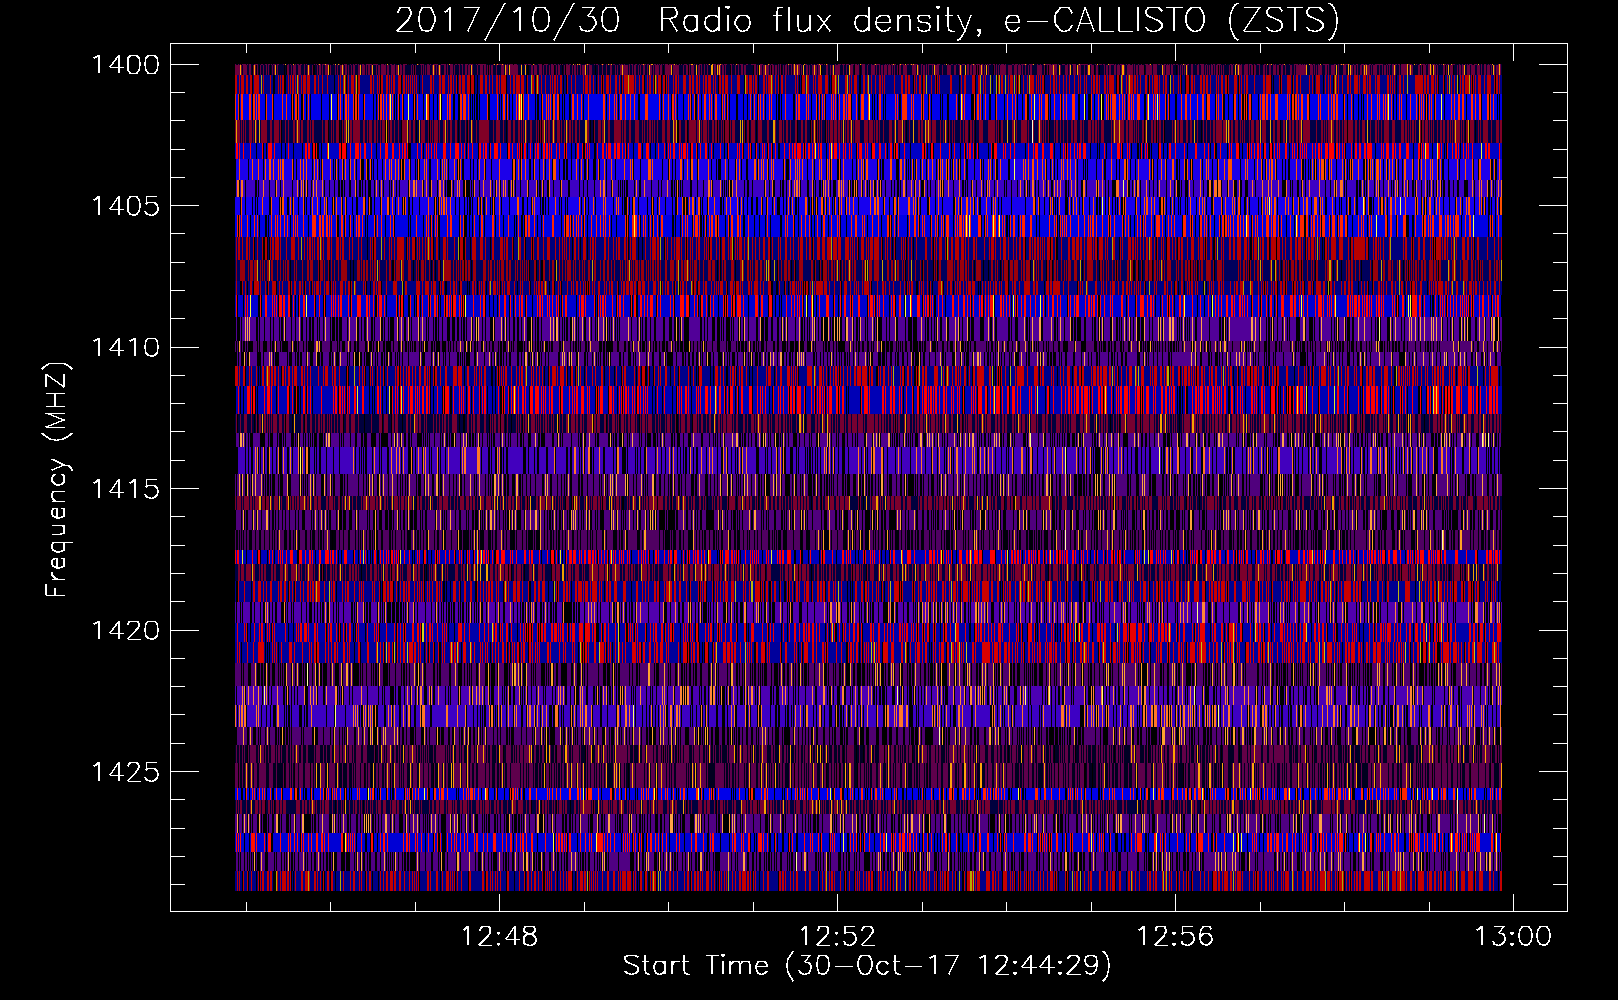Select the 1400 frequency axis label
This screenshot has height=1000, width=1618.
(125, 65)
